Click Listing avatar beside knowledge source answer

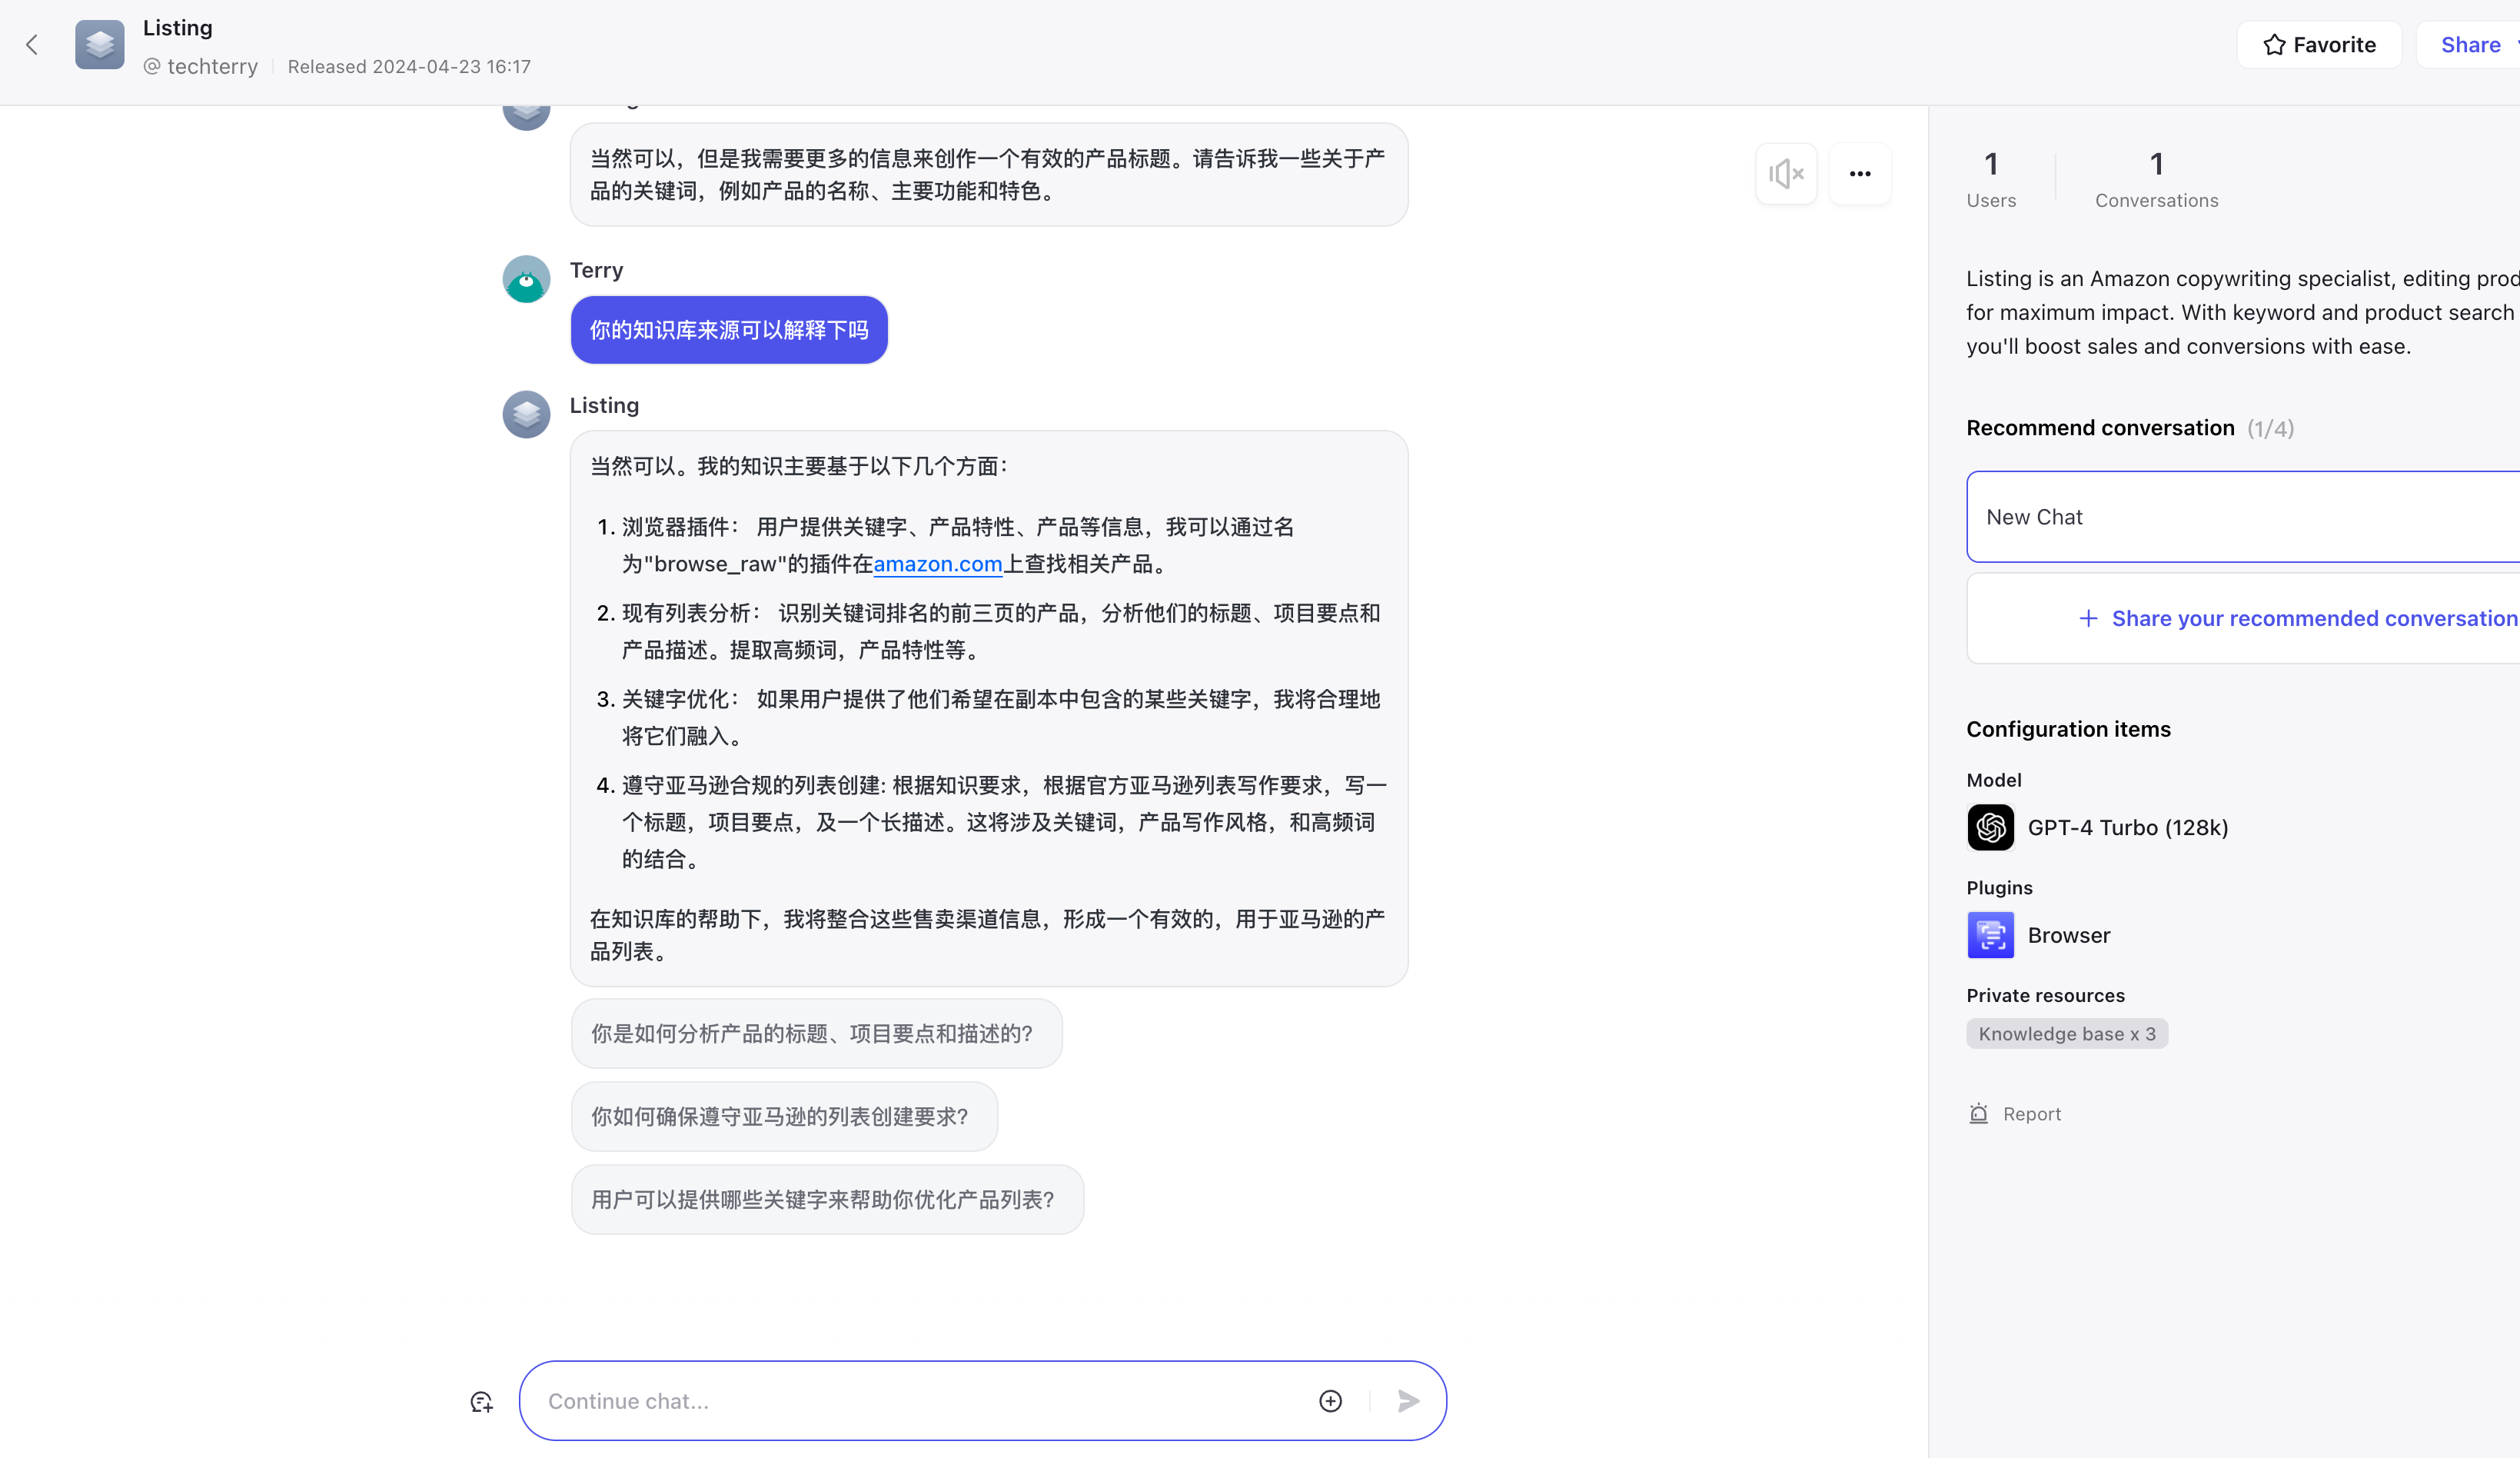[x=526, y=414]
